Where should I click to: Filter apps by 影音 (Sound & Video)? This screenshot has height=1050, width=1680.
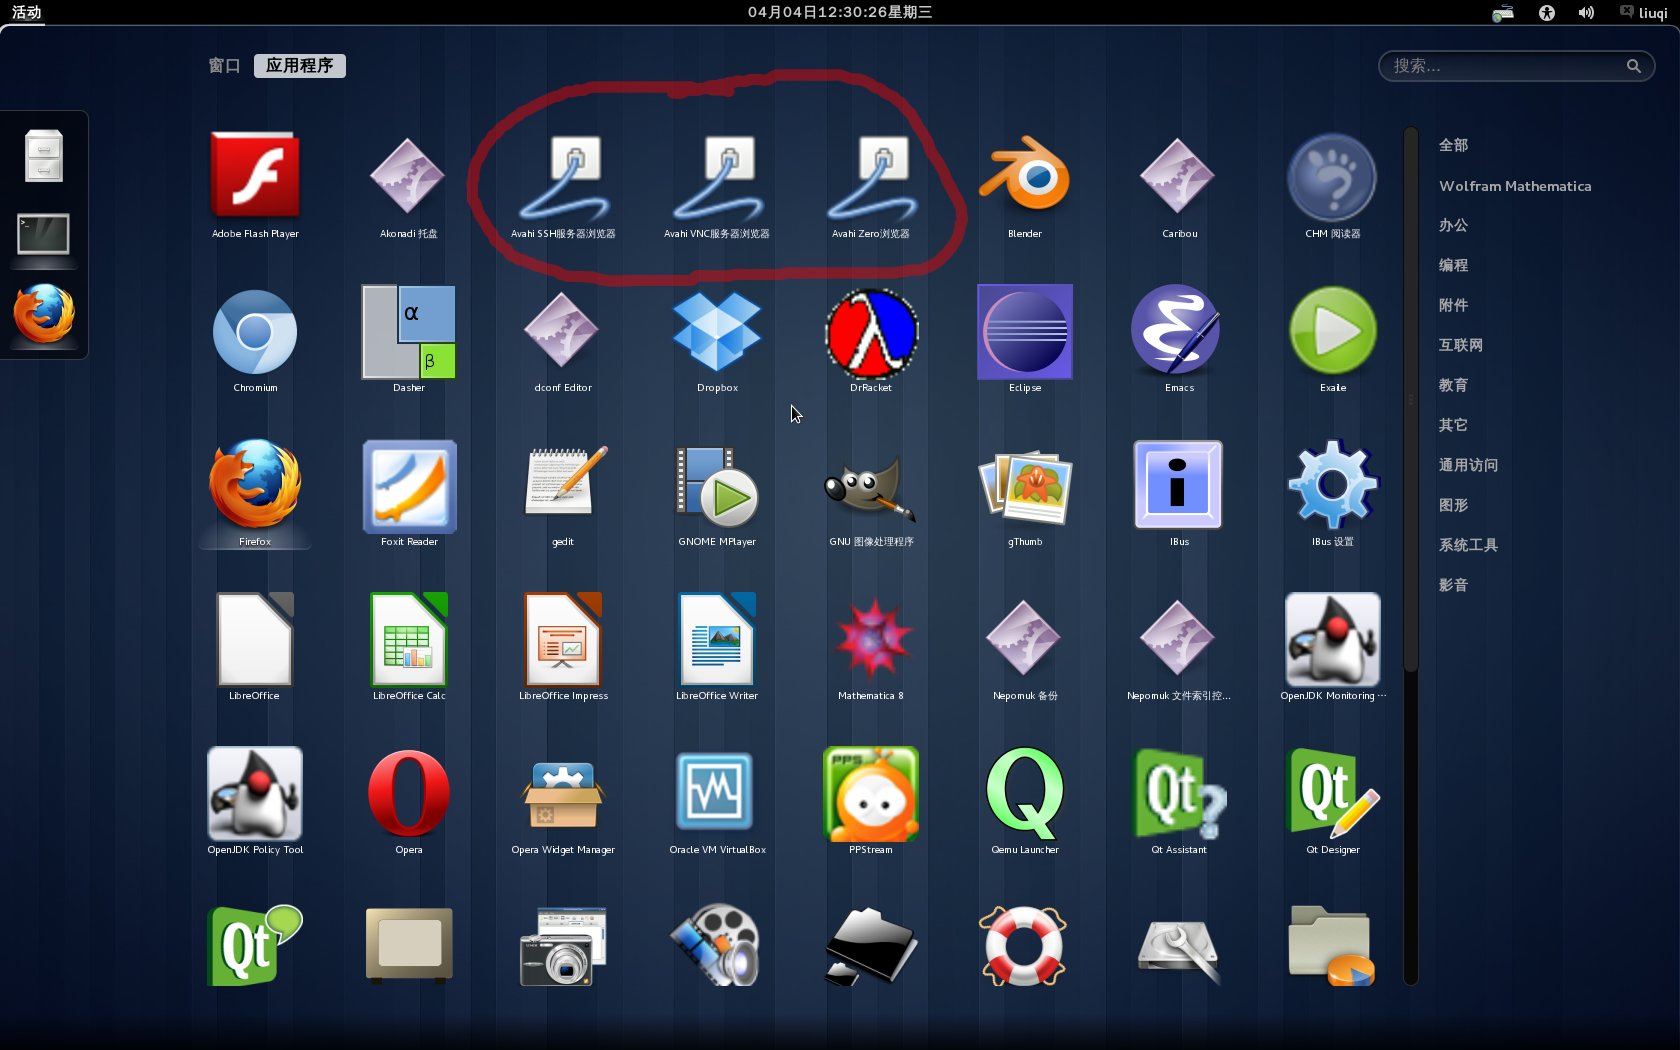click(x=1453, y=585)
